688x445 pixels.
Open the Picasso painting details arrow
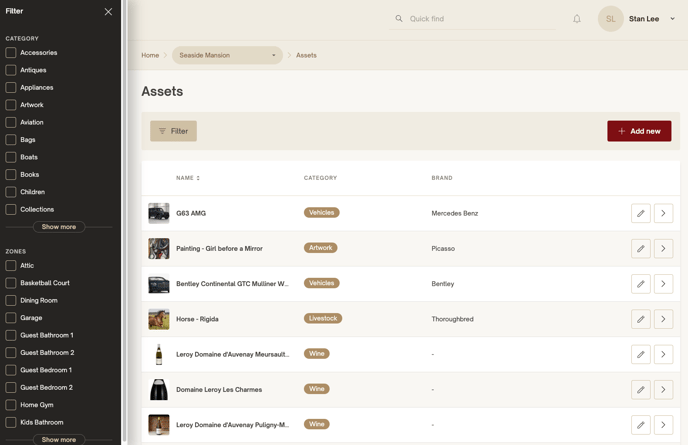click(x=663, y=248)
